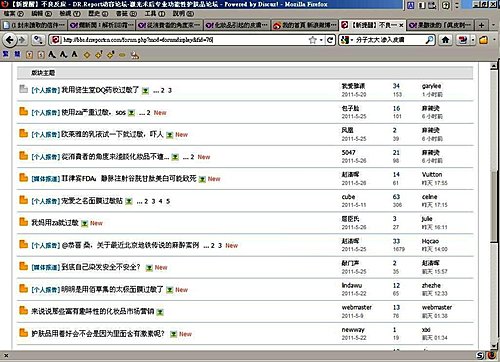Viewport: 500px width, 362px height.
Task: Close the active 【新提醒】 tab
Action: coord(401,25)
